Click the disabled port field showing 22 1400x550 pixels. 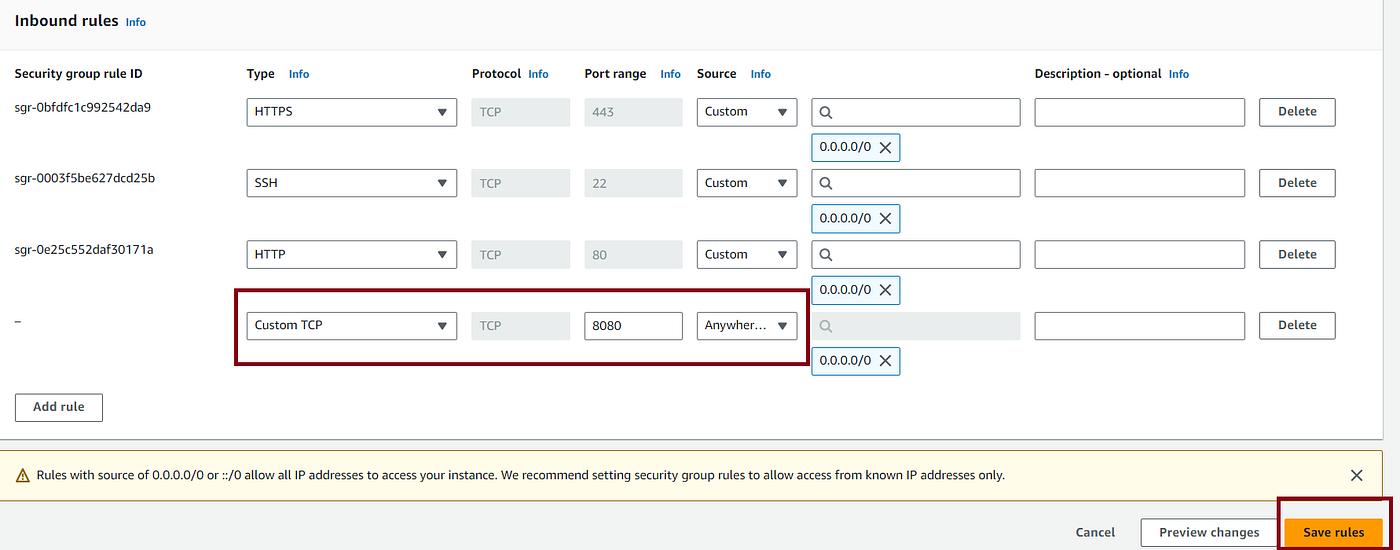point(634,183)
